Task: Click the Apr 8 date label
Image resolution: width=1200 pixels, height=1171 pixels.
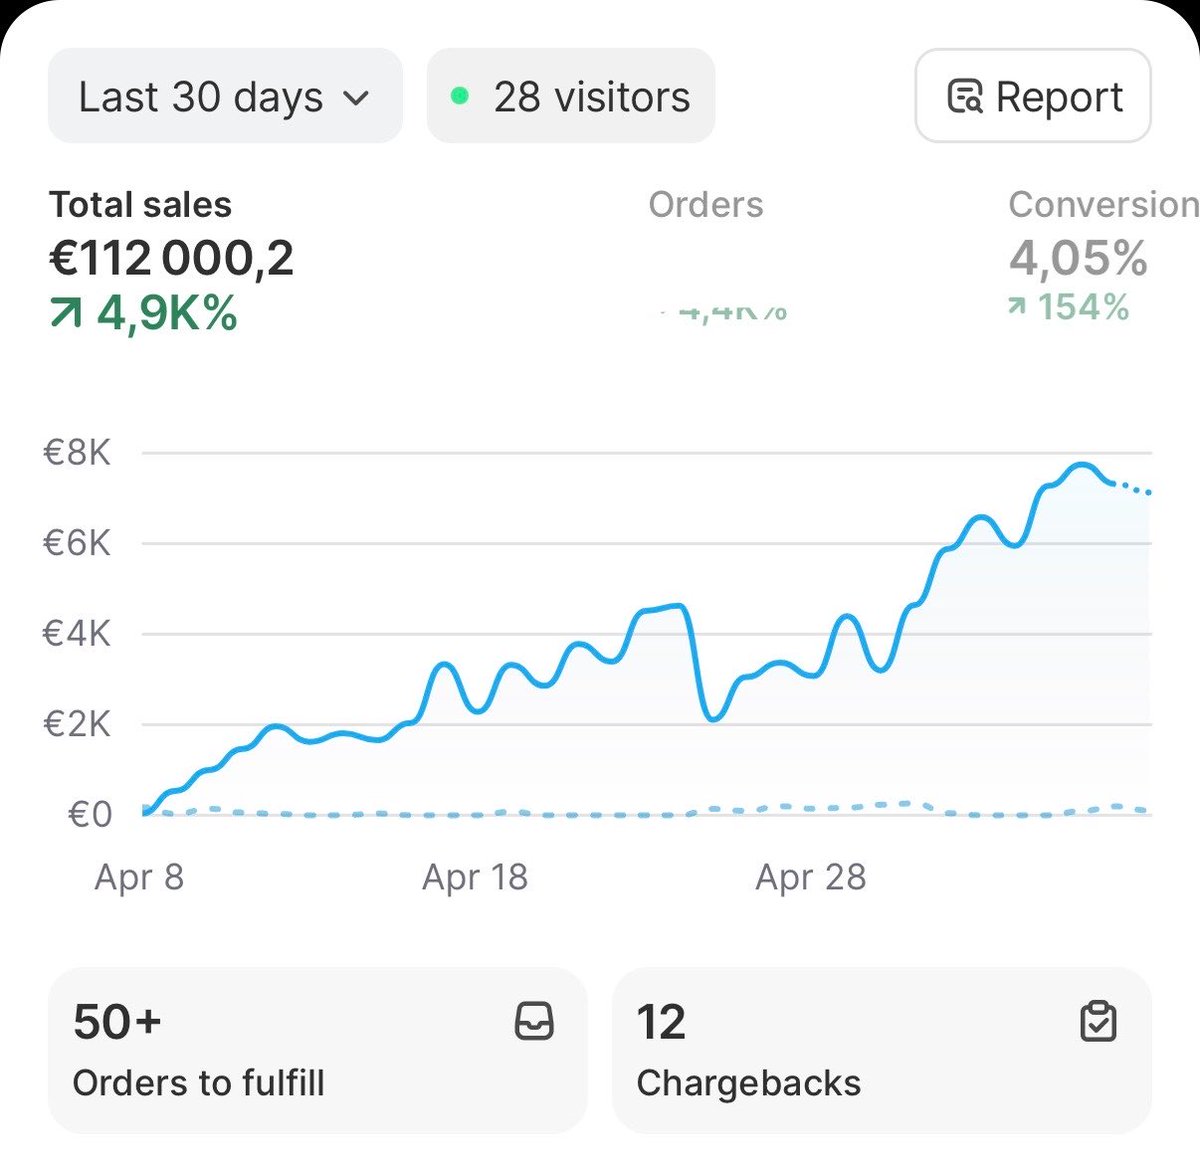Action: [139, 877]
